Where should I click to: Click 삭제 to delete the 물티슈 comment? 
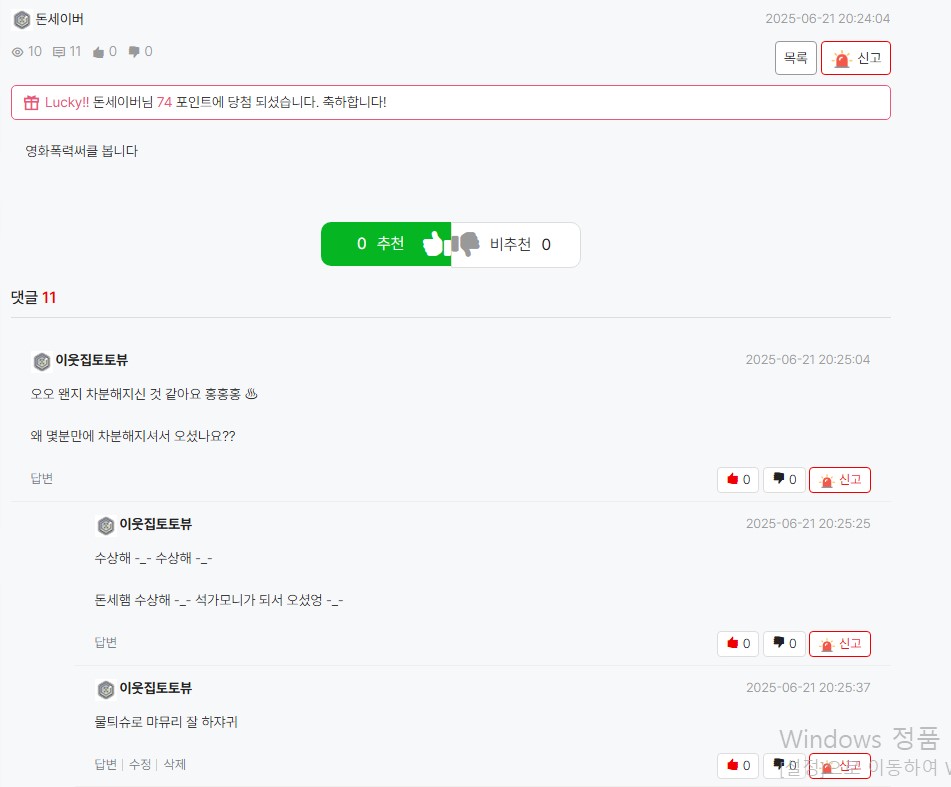click(175, 764)
